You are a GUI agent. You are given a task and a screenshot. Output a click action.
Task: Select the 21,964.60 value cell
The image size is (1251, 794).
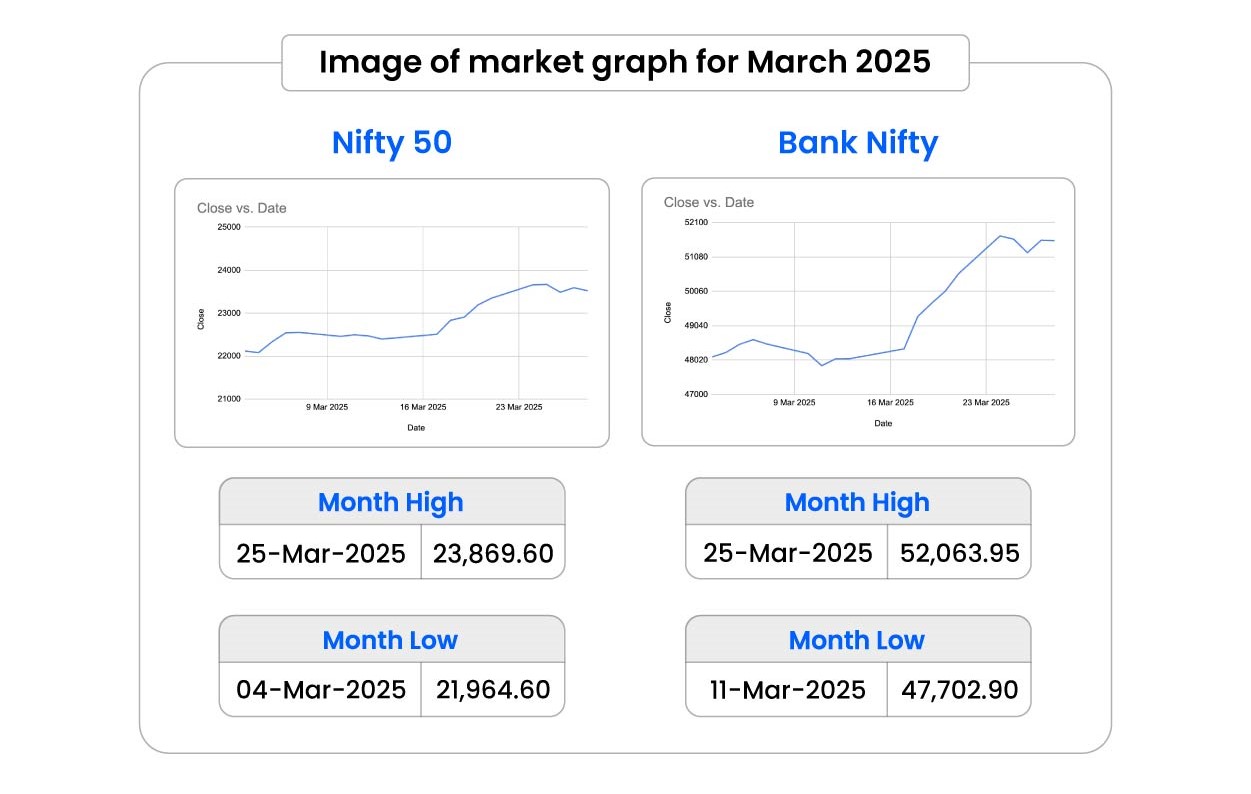coord(493,690)
